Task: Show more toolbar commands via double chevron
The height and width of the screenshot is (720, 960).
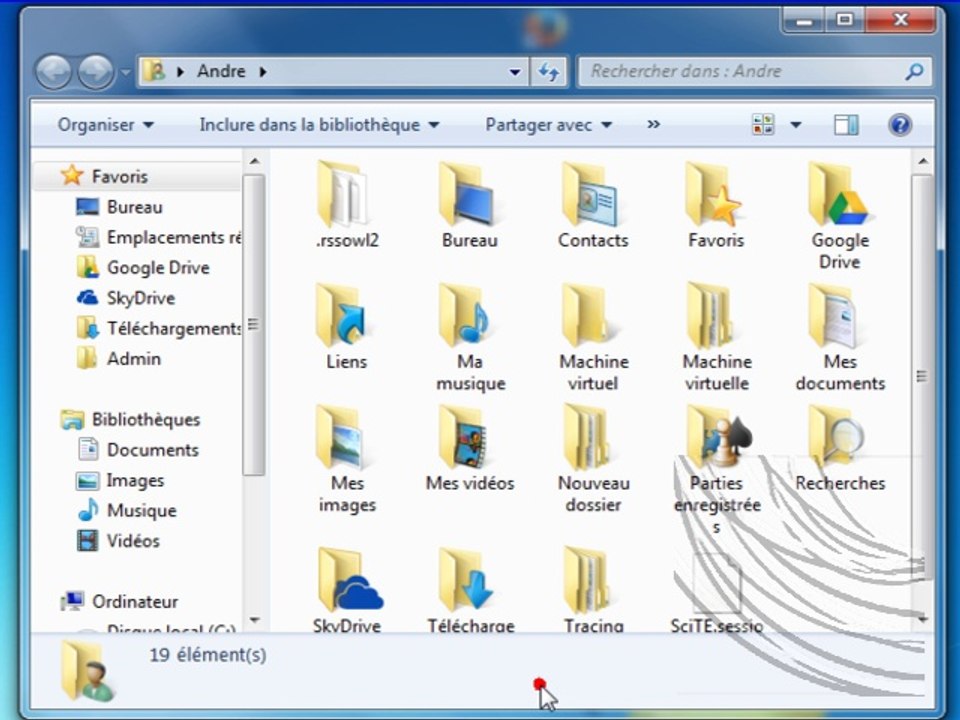Action: (x=653, y=124)
